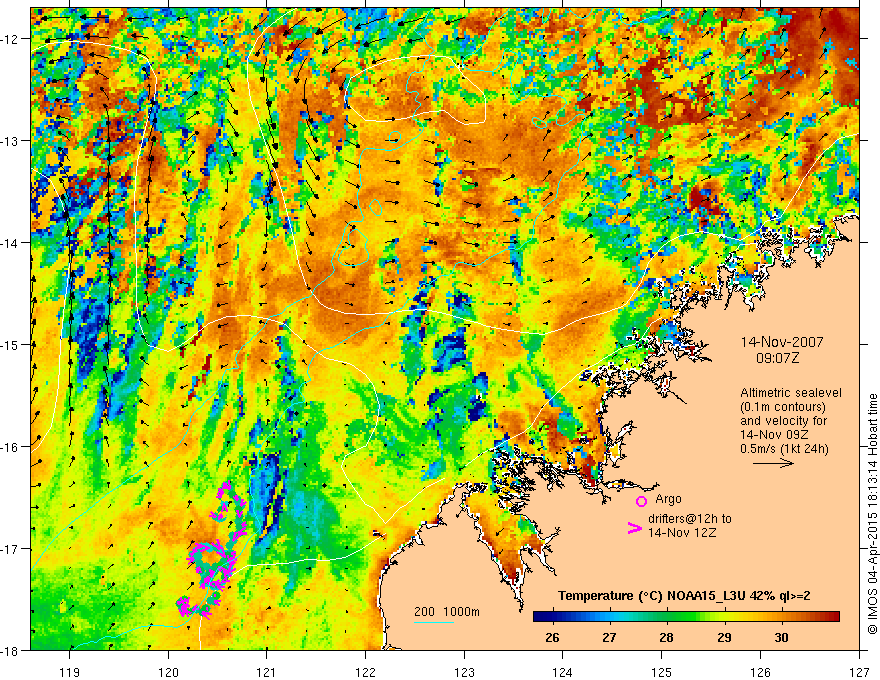Click the '14-Nov 09Z' velocity date text
The width and height of the screenshot is (880, 680).
(772, 435)
